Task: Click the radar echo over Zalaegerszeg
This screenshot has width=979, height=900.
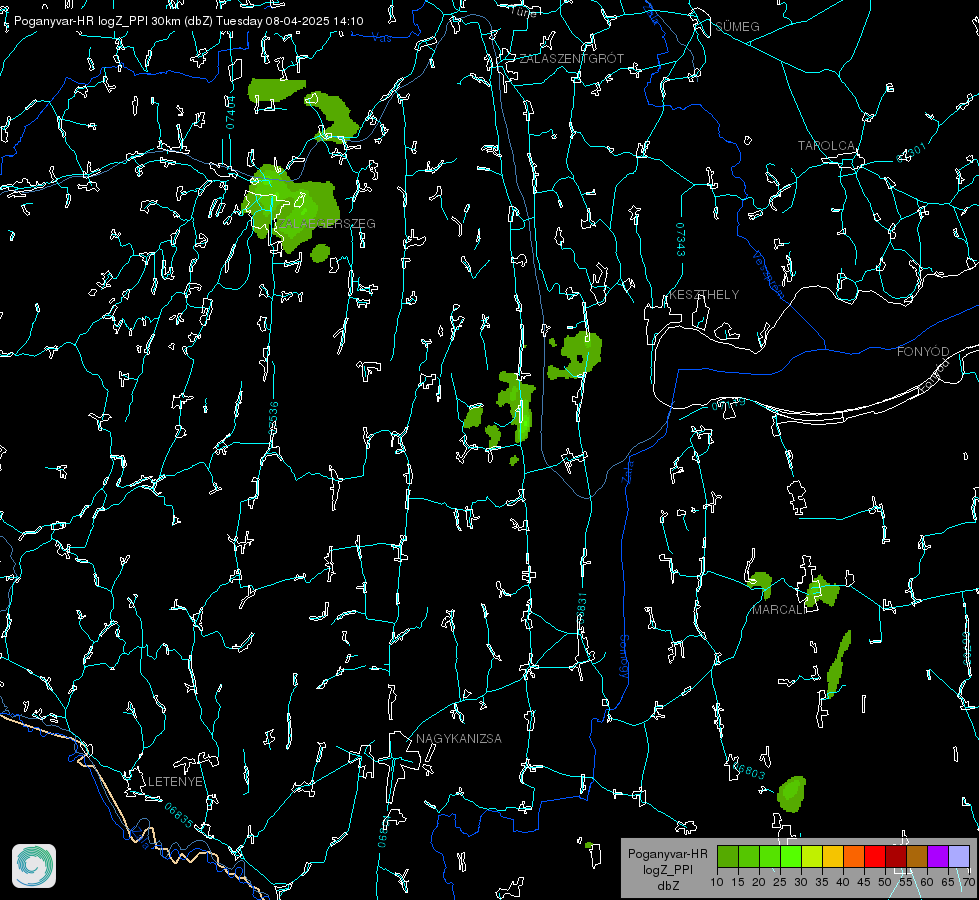Action: click(292, 209)
